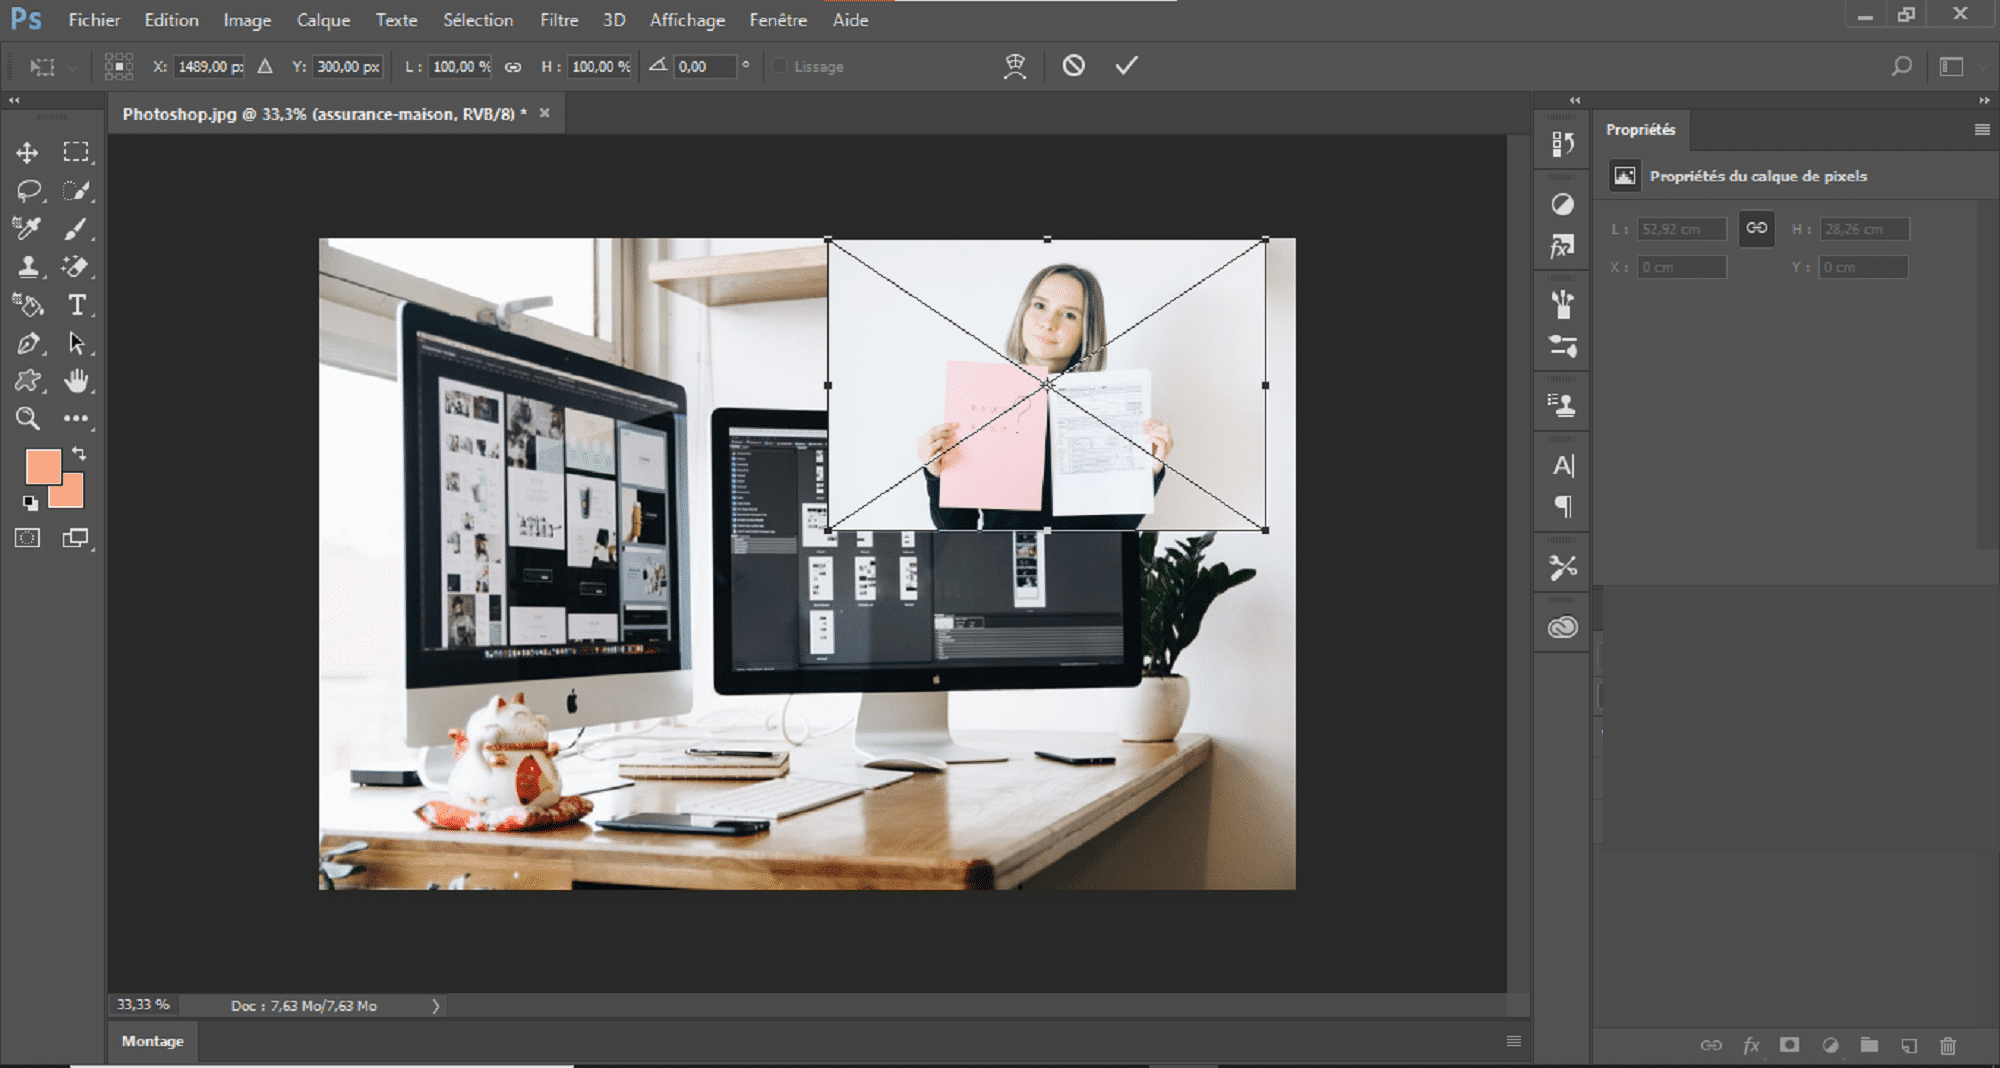Select the Move tool
This screenshot has height=1068, width=2000.
click(27, 153)
